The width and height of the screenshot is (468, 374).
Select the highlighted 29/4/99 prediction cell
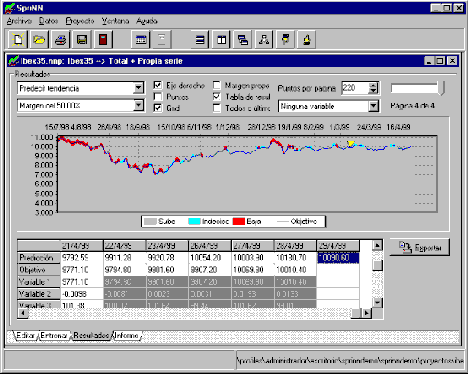pyautogui.click(x=338, y=258)
